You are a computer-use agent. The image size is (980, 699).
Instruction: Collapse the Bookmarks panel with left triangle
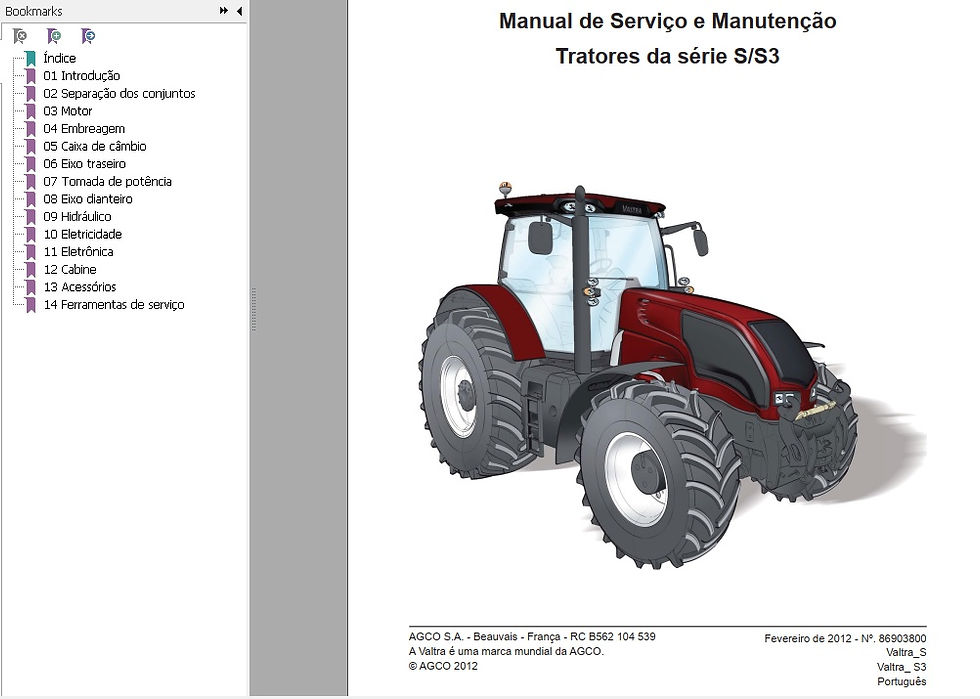239,11
